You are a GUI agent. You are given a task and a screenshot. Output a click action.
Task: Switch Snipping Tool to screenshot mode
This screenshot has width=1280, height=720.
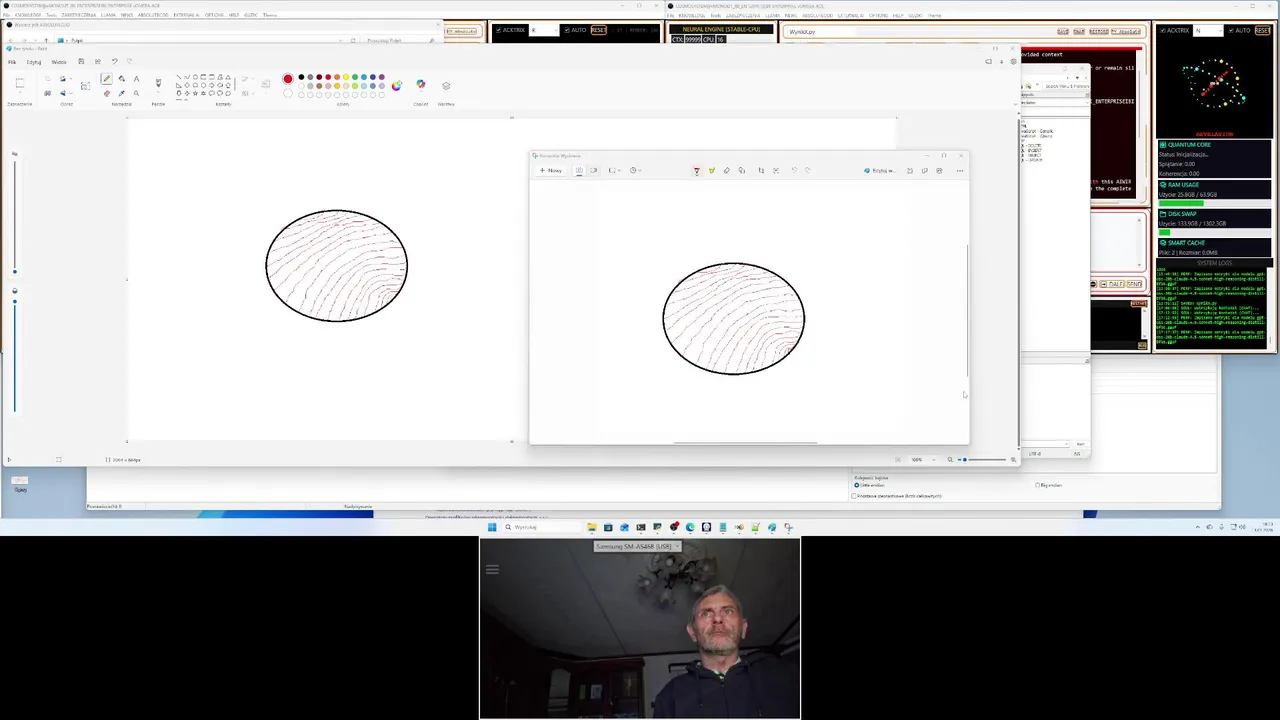(579, 171)
